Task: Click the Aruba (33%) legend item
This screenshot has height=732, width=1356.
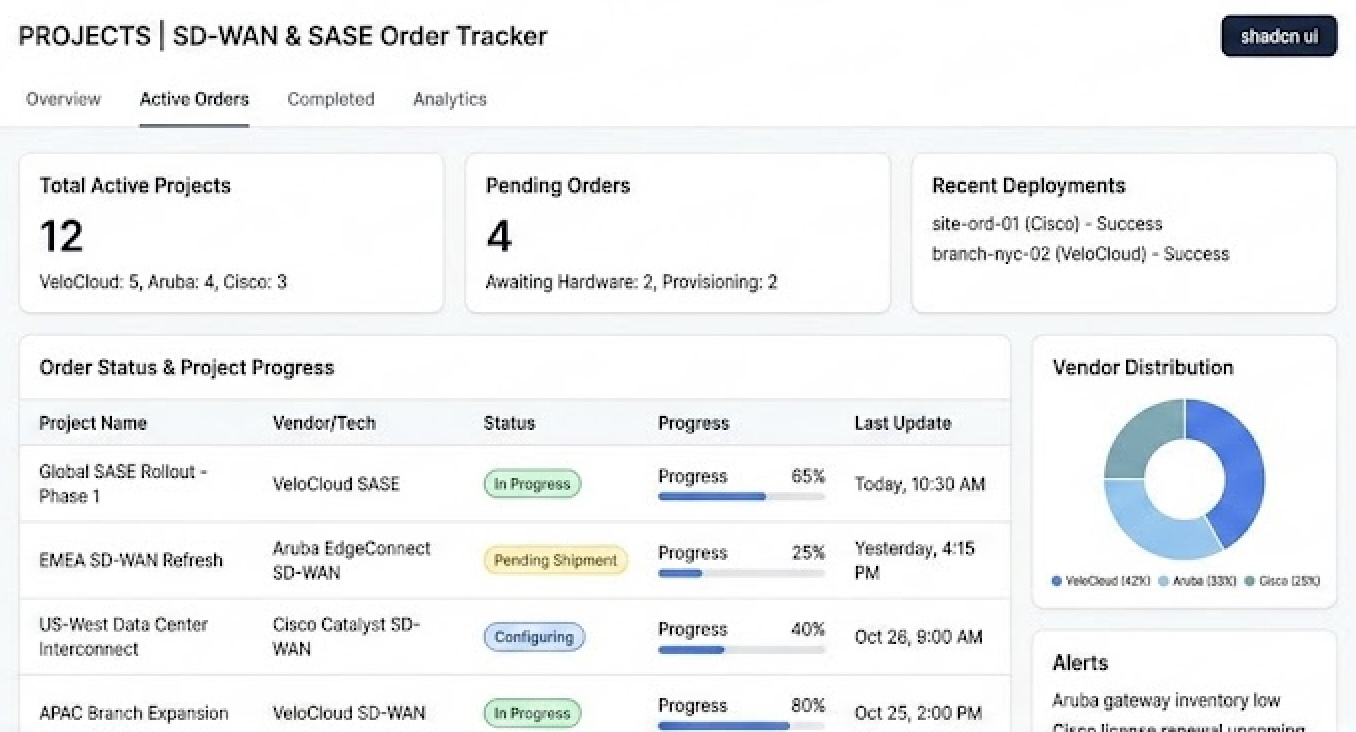Action: click(x=1197, y=581)
